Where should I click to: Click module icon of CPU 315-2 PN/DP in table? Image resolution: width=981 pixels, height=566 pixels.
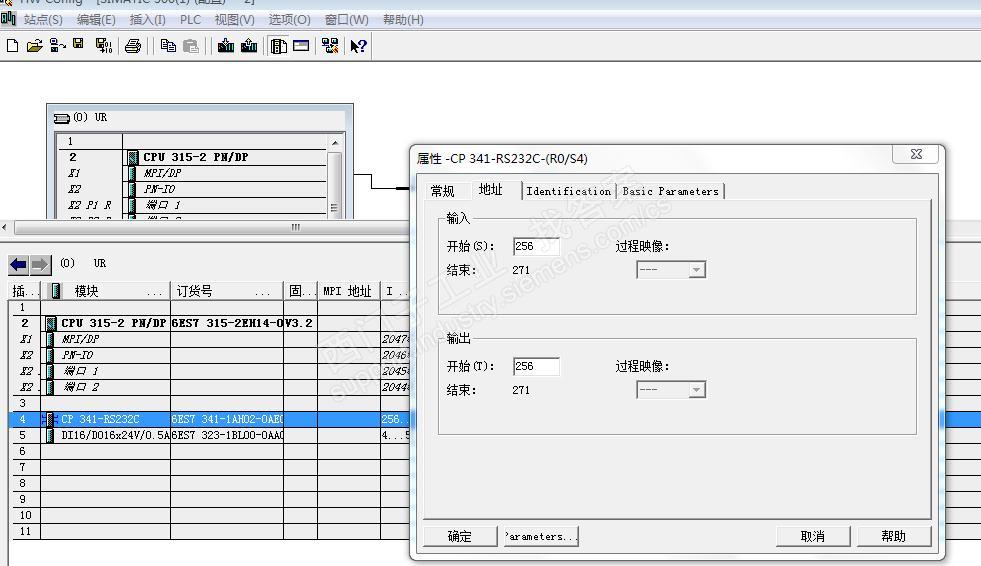[x=51, y=323]
